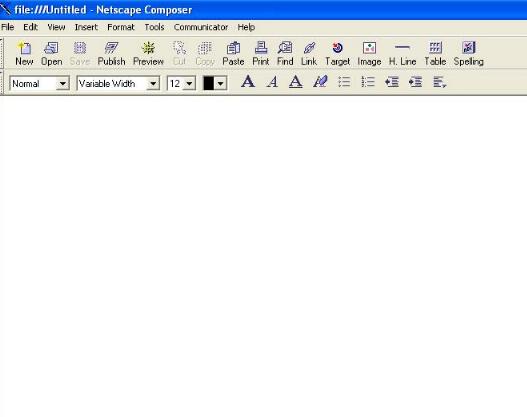Open a file with the Open icon
This screenshot has height=417, width=527.
(x=51, y=53)
